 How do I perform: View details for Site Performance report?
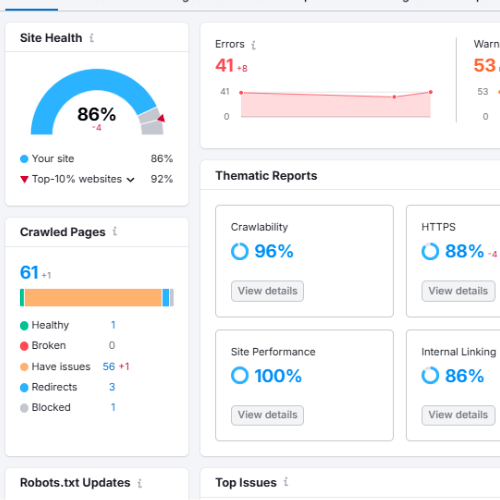pyautogui.click(x=267, y=415)
